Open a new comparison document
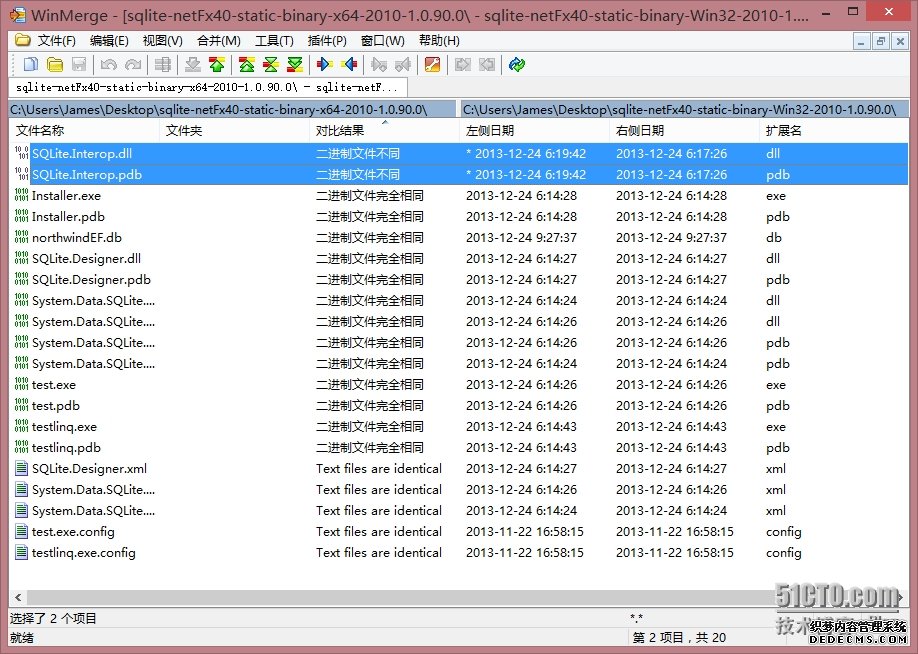Viewport: 918px width, 654px height. click(29, 64)
